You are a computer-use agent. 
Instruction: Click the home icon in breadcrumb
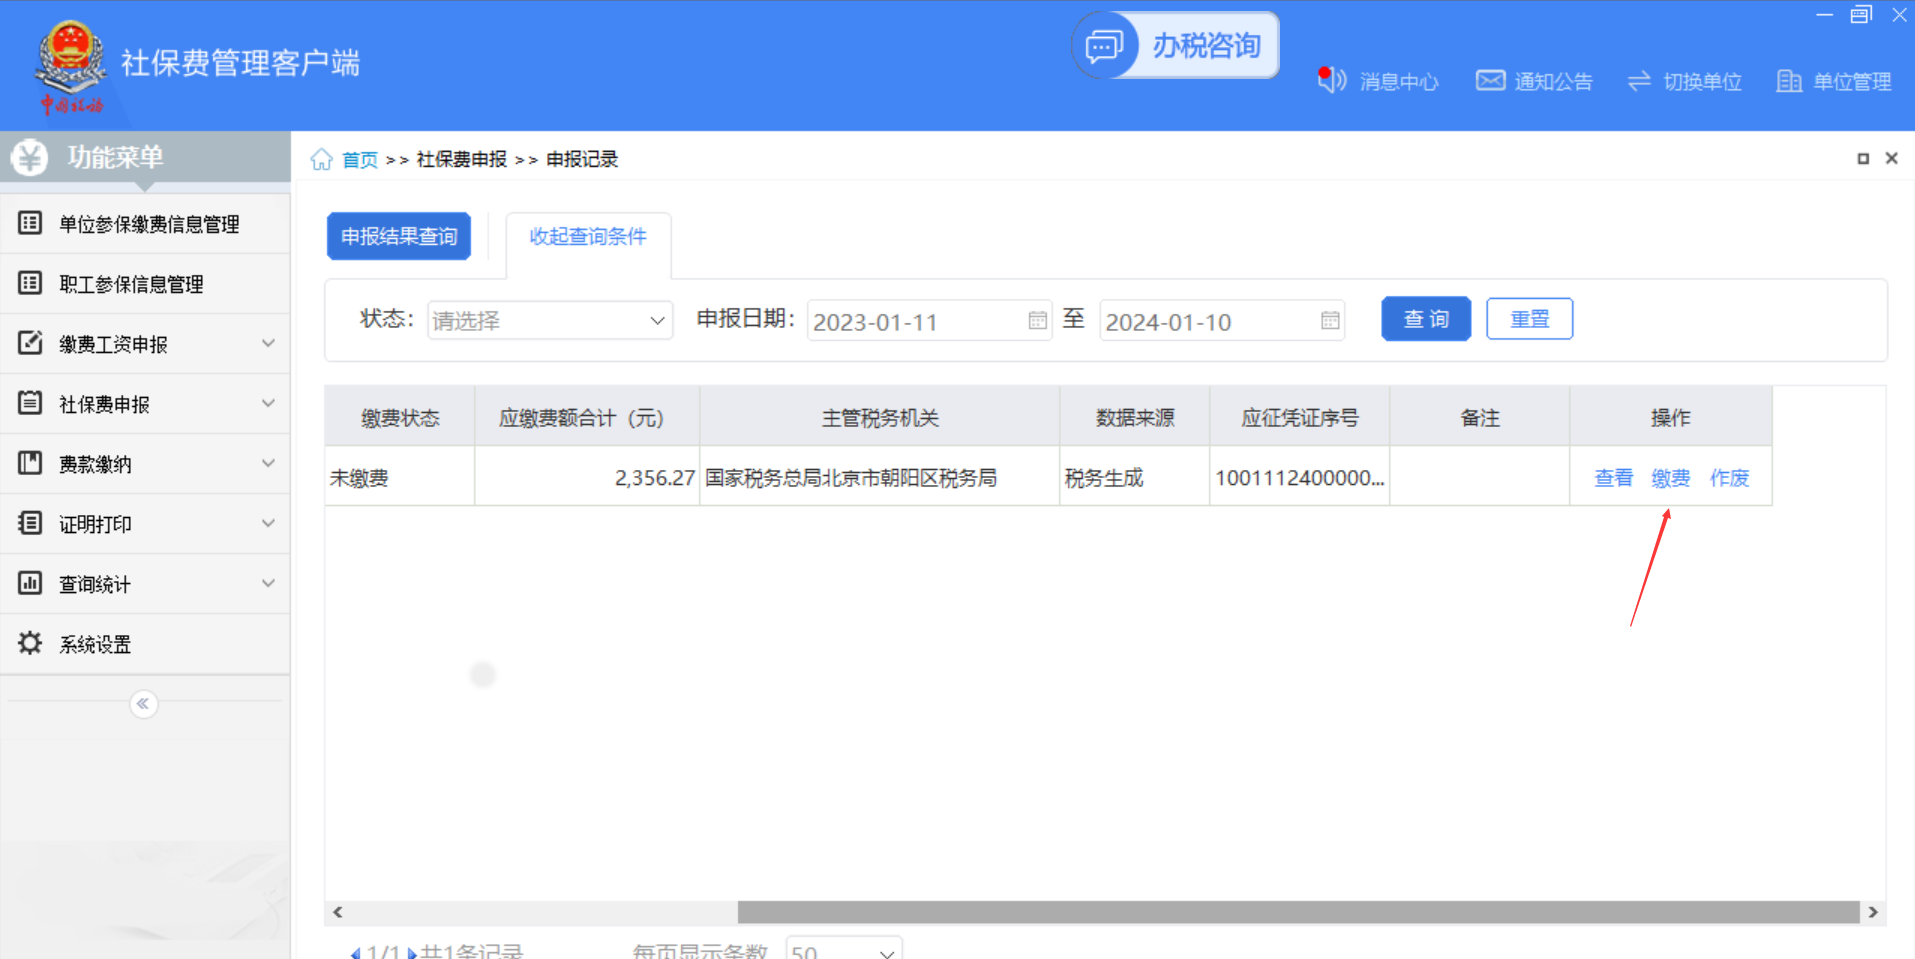[x=321, y=160]
